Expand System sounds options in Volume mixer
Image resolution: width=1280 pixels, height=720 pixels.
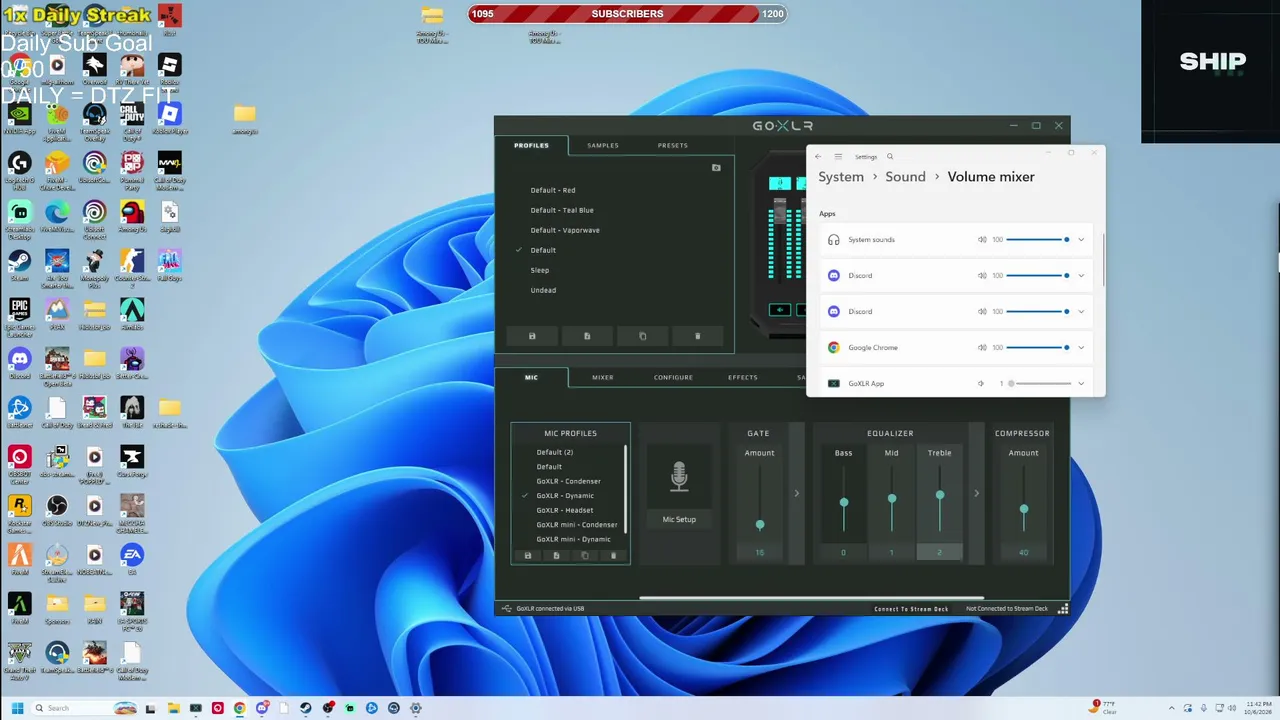point(1081,240)
